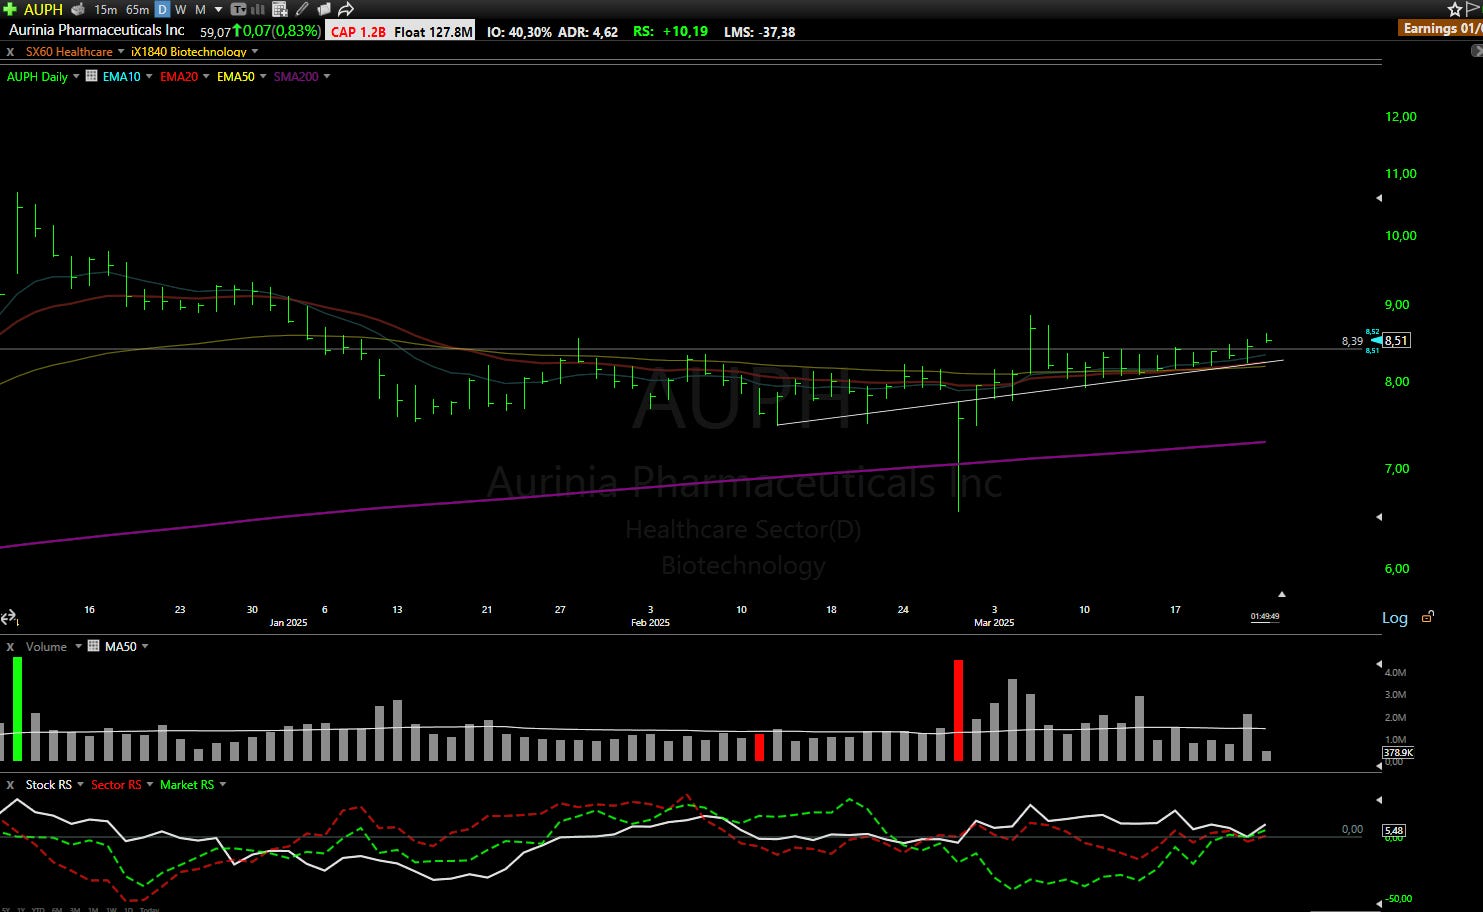
Task: Click the EMA50 indicator label
Action: tap(236, 76)
